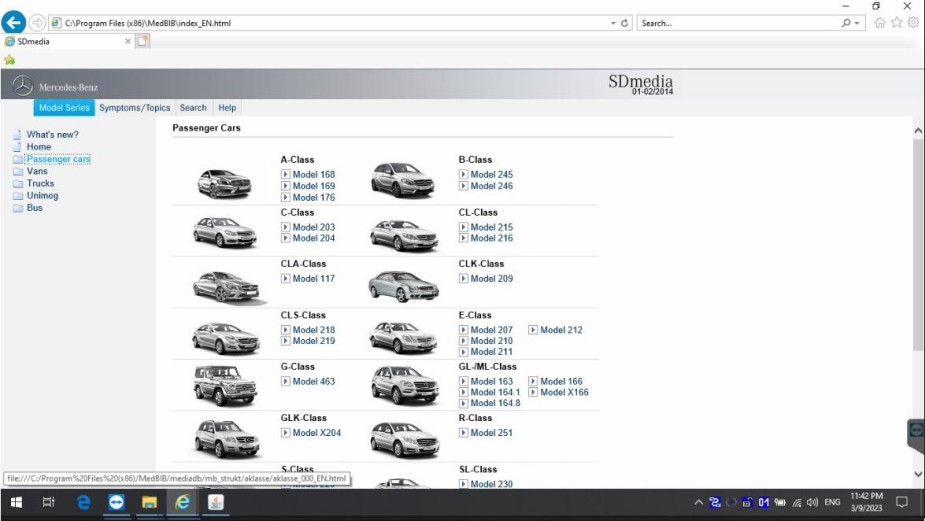The width and height of the screenshot is (925, 521).
Task: Click arrow icon beside Model 176
Action: point(286,197)
